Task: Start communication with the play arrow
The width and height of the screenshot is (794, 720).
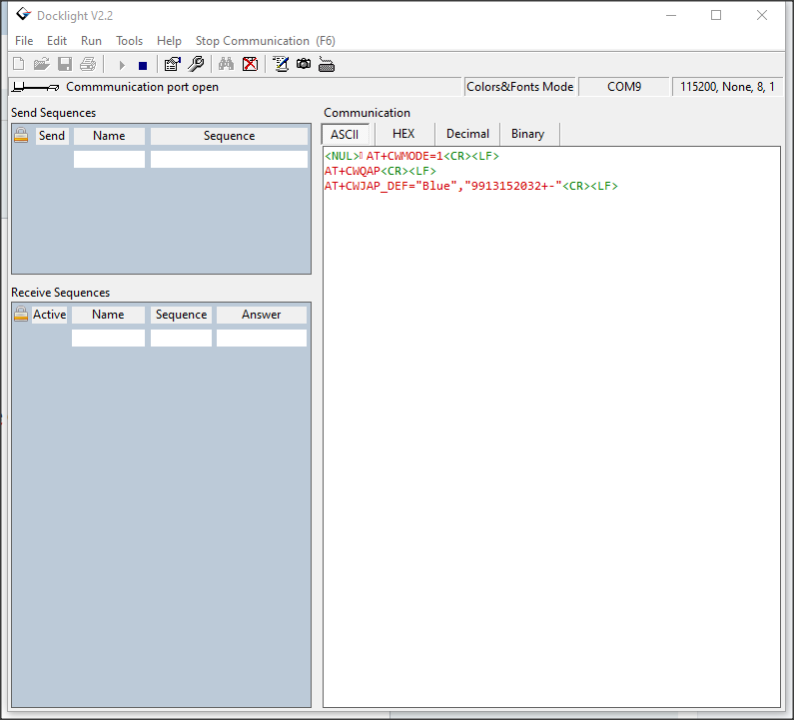Action: [122, 65]
